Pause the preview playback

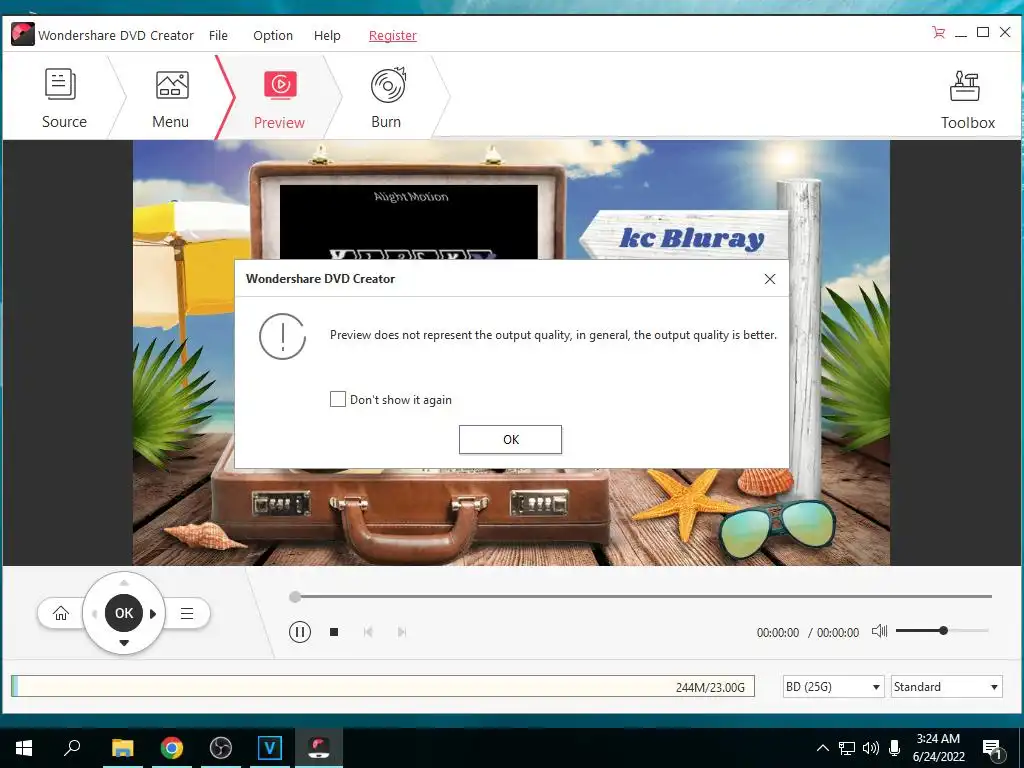[x=300, y=632]
